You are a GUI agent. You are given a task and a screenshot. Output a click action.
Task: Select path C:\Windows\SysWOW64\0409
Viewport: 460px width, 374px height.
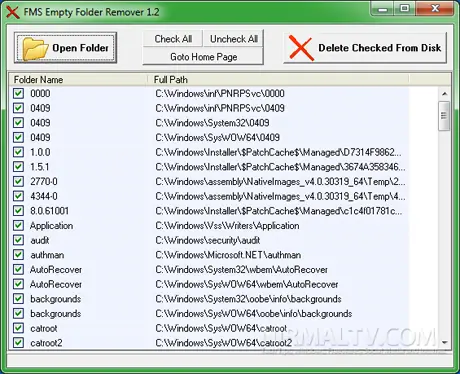(x=217, y=137)
